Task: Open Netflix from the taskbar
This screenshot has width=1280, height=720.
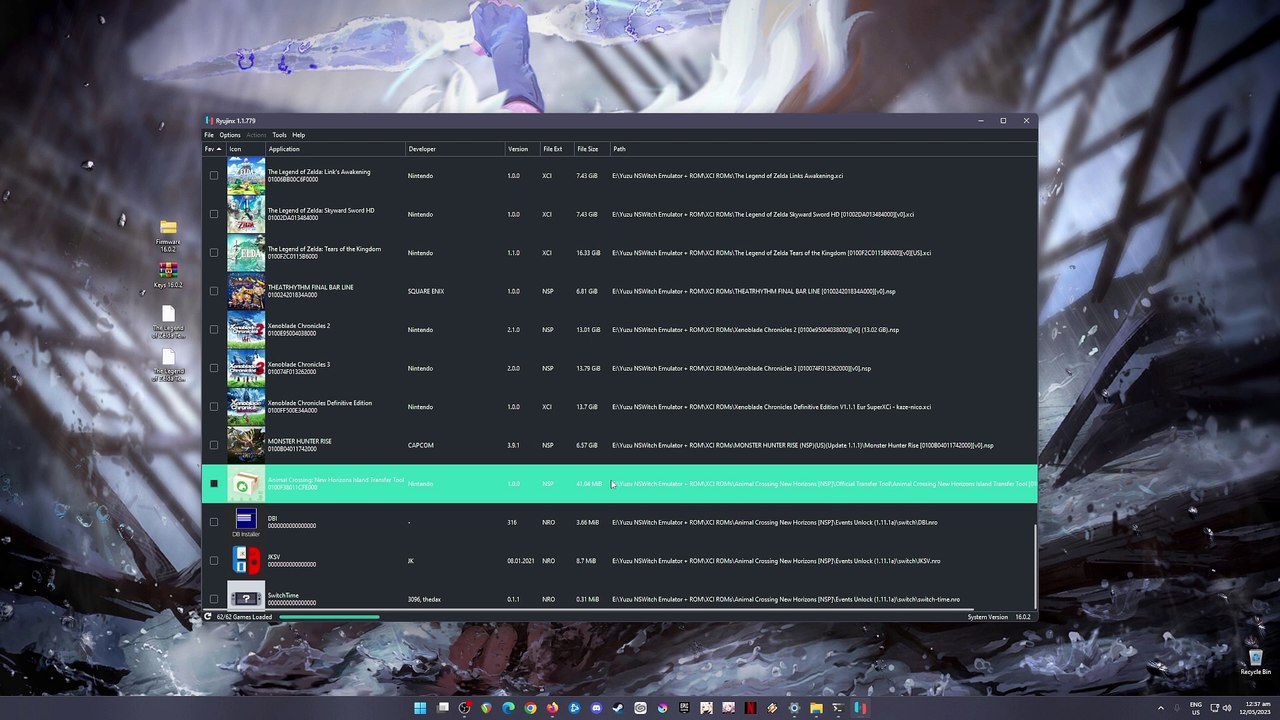Action: (750, 708)
